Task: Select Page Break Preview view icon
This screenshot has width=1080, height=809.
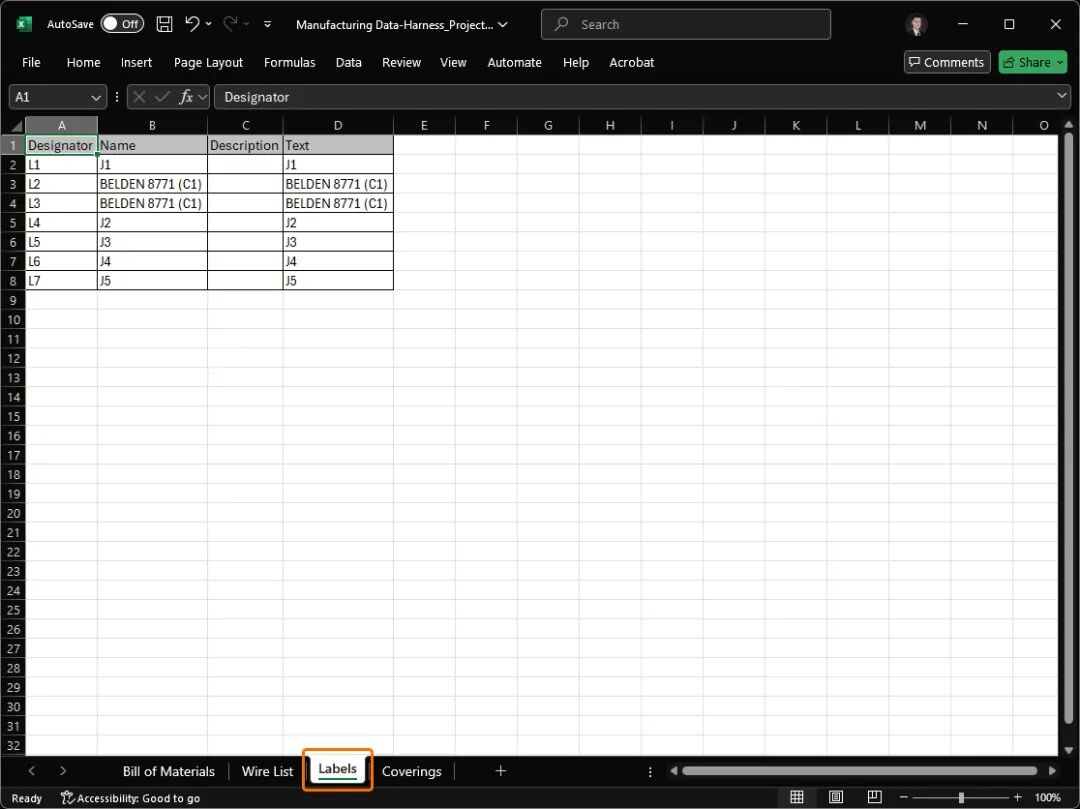Action: 874,797
